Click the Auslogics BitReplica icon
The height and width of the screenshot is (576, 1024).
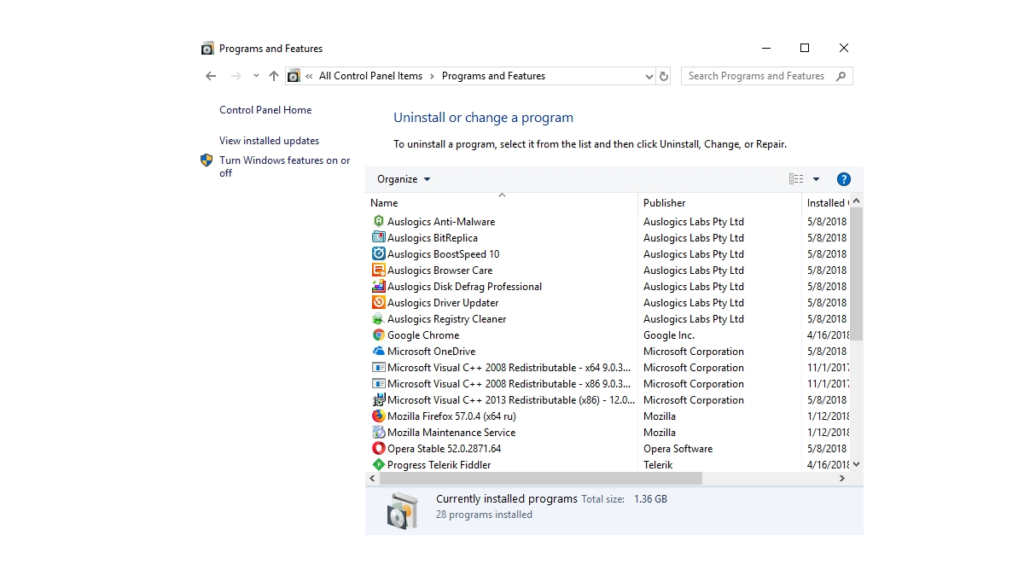tap(378, 238)
